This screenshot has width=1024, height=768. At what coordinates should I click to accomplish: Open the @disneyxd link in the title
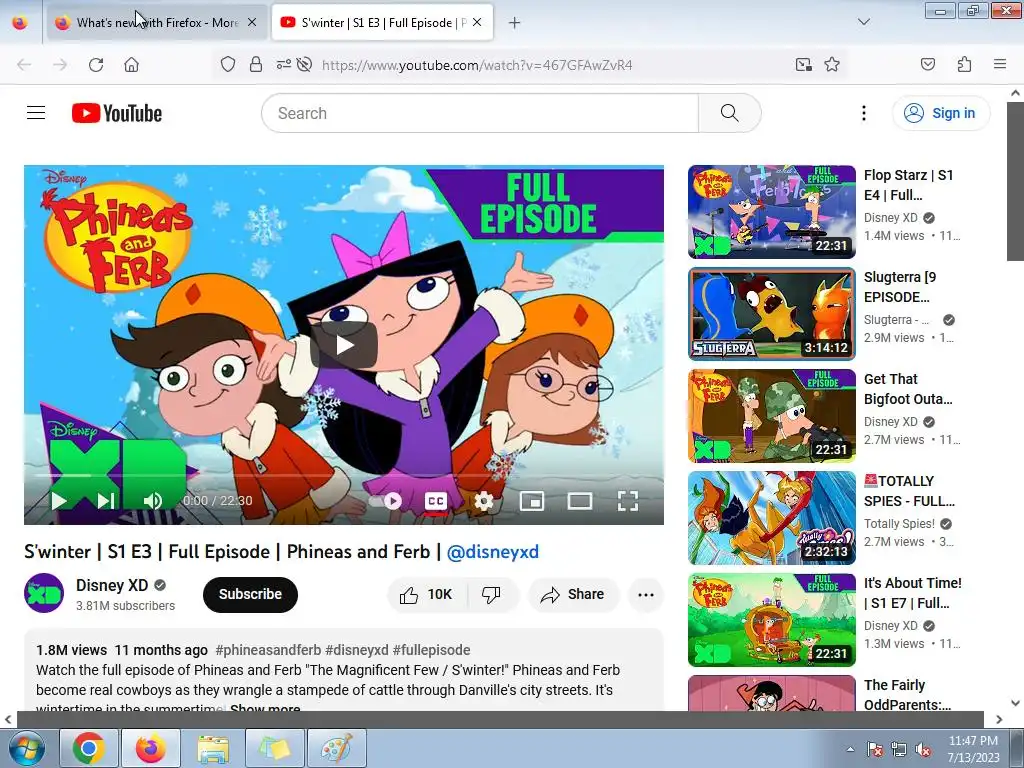[x=492, y=552]
